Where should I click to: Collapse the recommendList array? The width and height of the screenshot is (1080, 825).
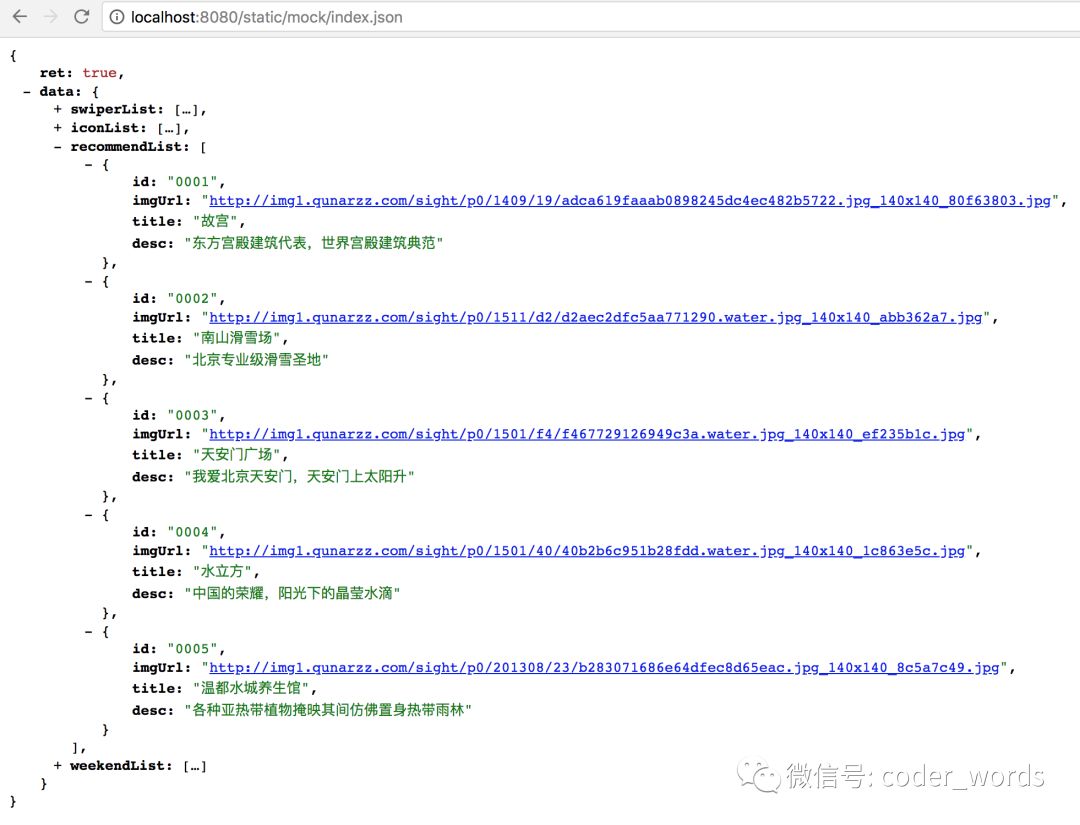(58, 147)
